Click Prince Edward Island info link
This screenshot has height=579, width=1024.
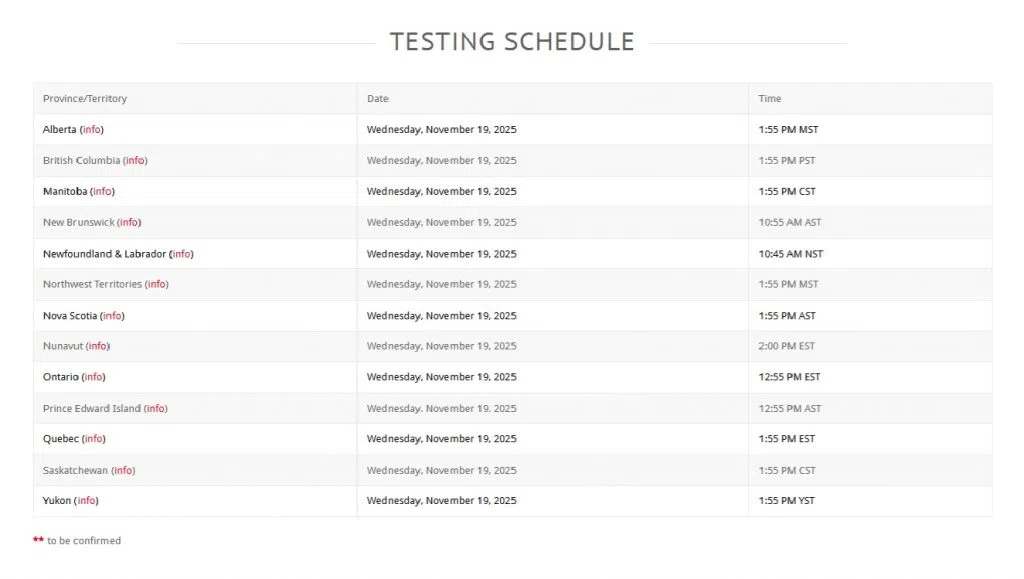155,409
